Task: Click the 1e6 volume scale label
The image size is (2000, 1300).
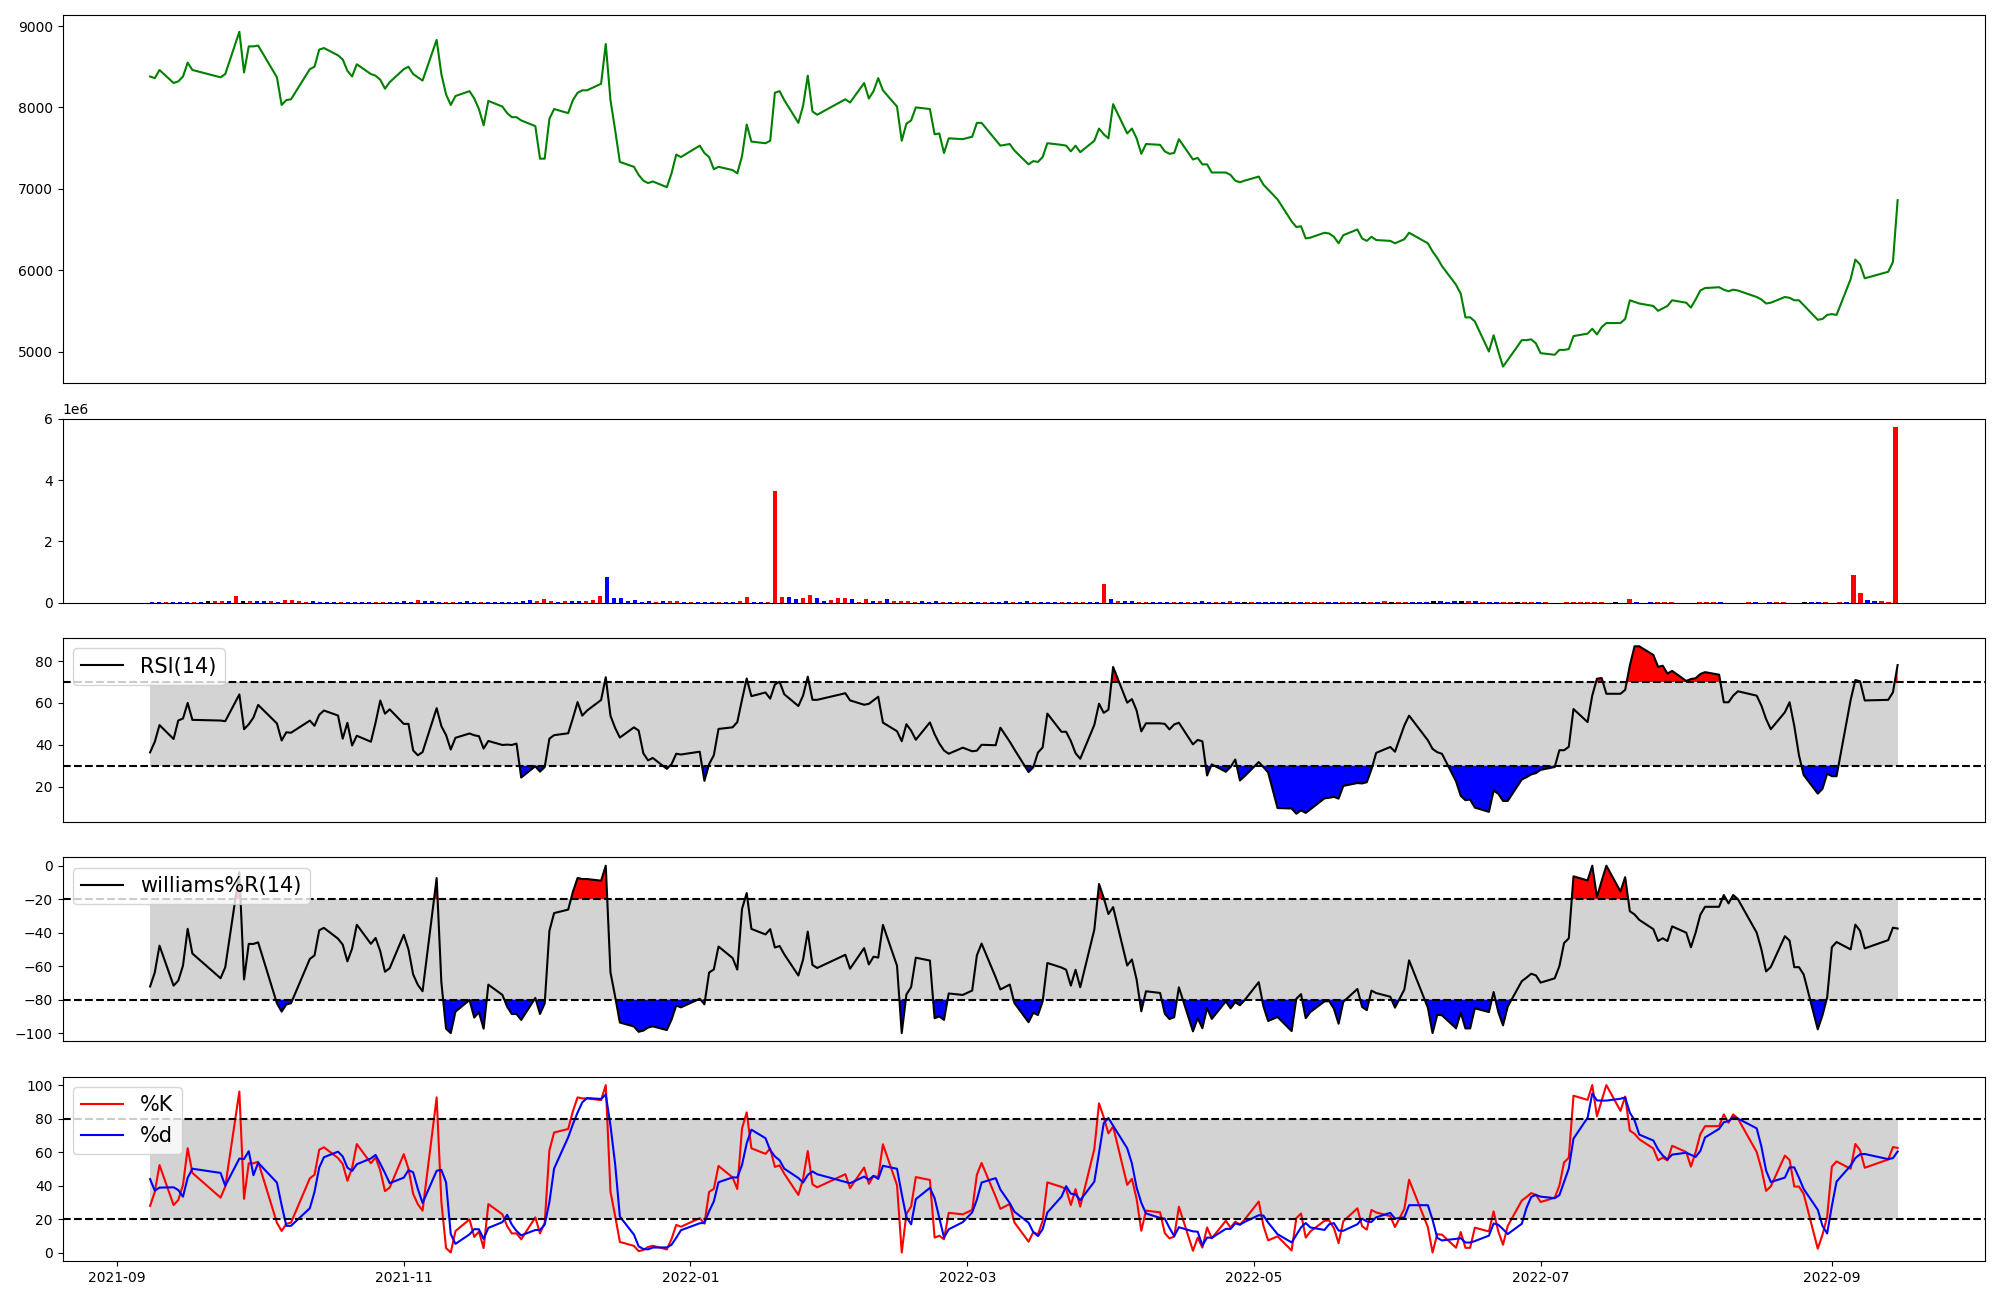Action: pyautogui.click(x=75, y=410)
